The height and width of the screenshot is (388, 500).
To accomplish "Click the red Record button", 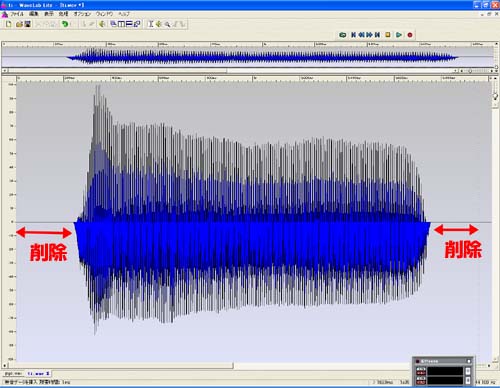I will pyautogui.click(x=410, y=35).
